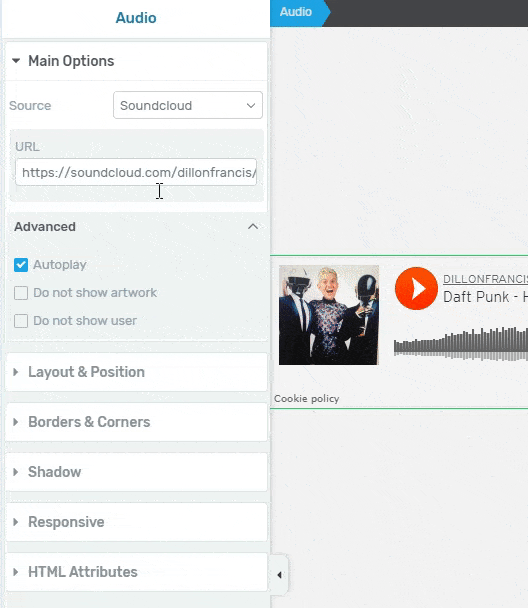Click the HTML Attributes arrow icon

(16, 572)
